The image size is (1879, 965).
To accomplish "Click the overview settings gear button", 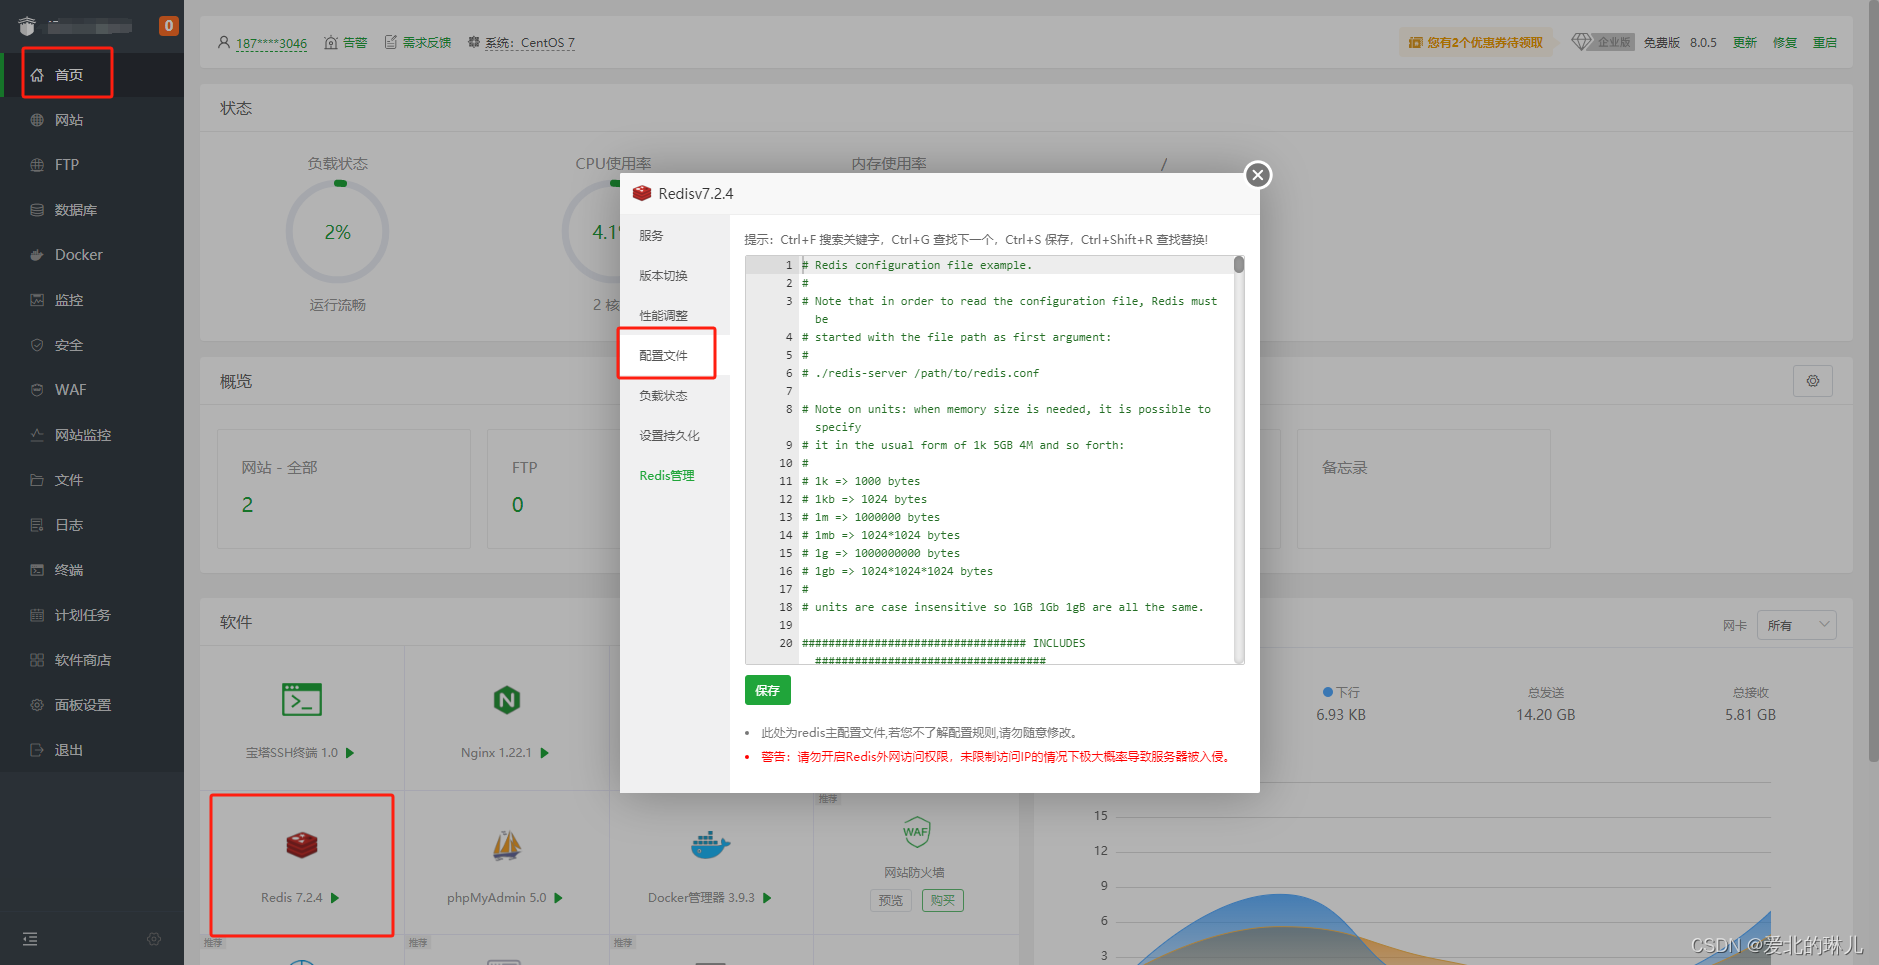I will pyautogui.click(x=1813, y=381).
